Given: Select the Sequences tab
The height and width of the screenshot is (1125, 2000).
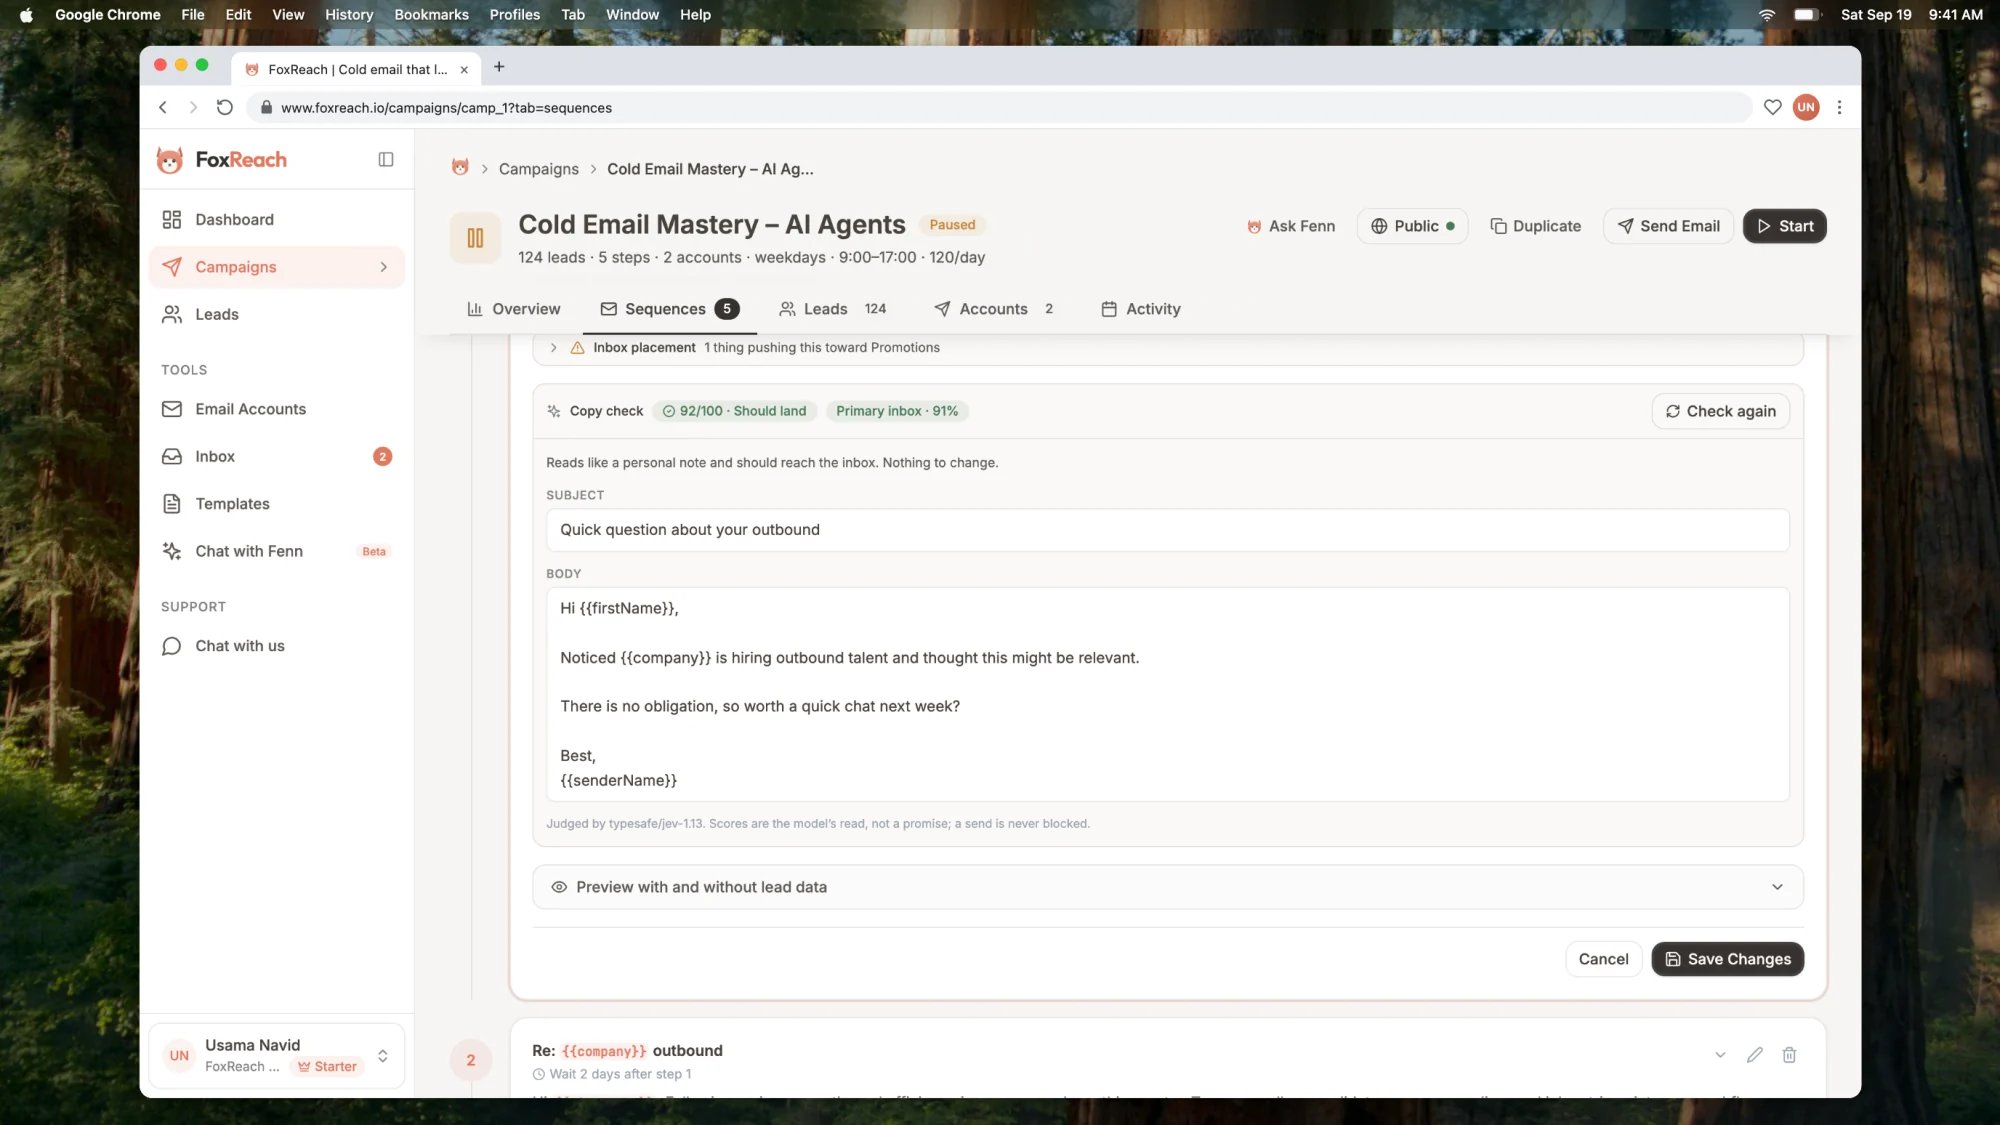Looking at the screenshot, I should coord(669,309).
